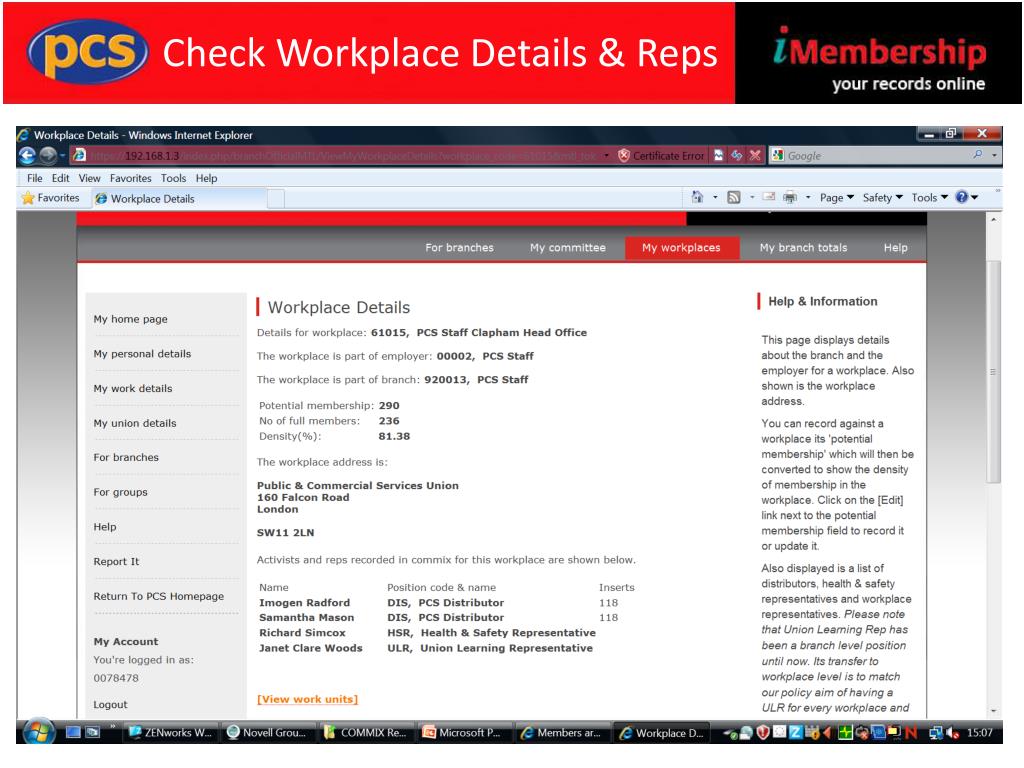
Task: Click 'Report It' in the sidebar
Action: coord(116,561)
